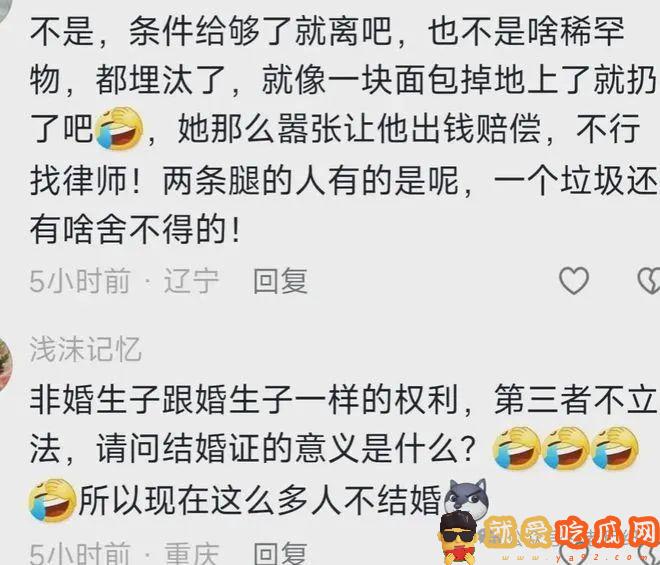The image size is (660, 565).
Task: Reply to the Chongqing comment via 回复
Action: (x=280, y=553)
